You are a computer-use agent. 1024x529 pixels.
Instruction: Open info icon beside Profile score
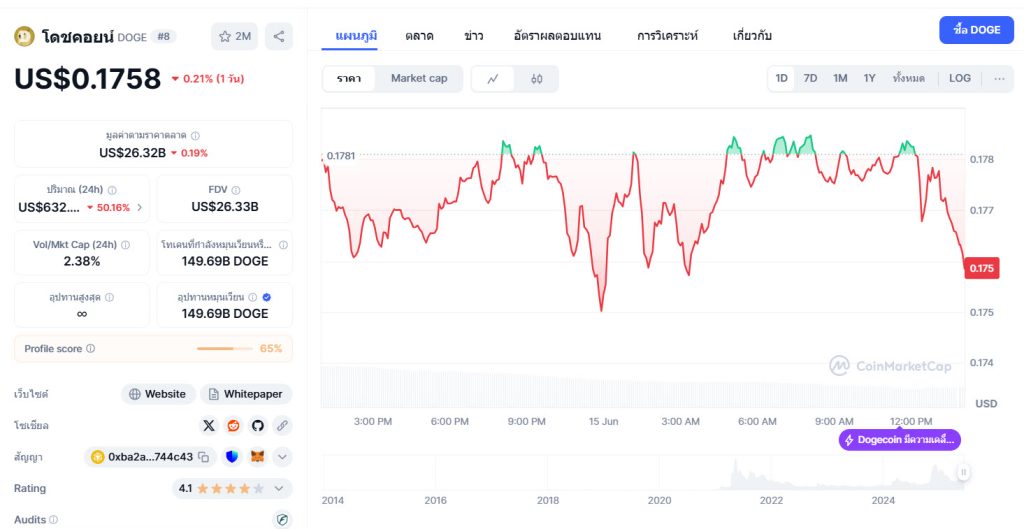[91, 349]
